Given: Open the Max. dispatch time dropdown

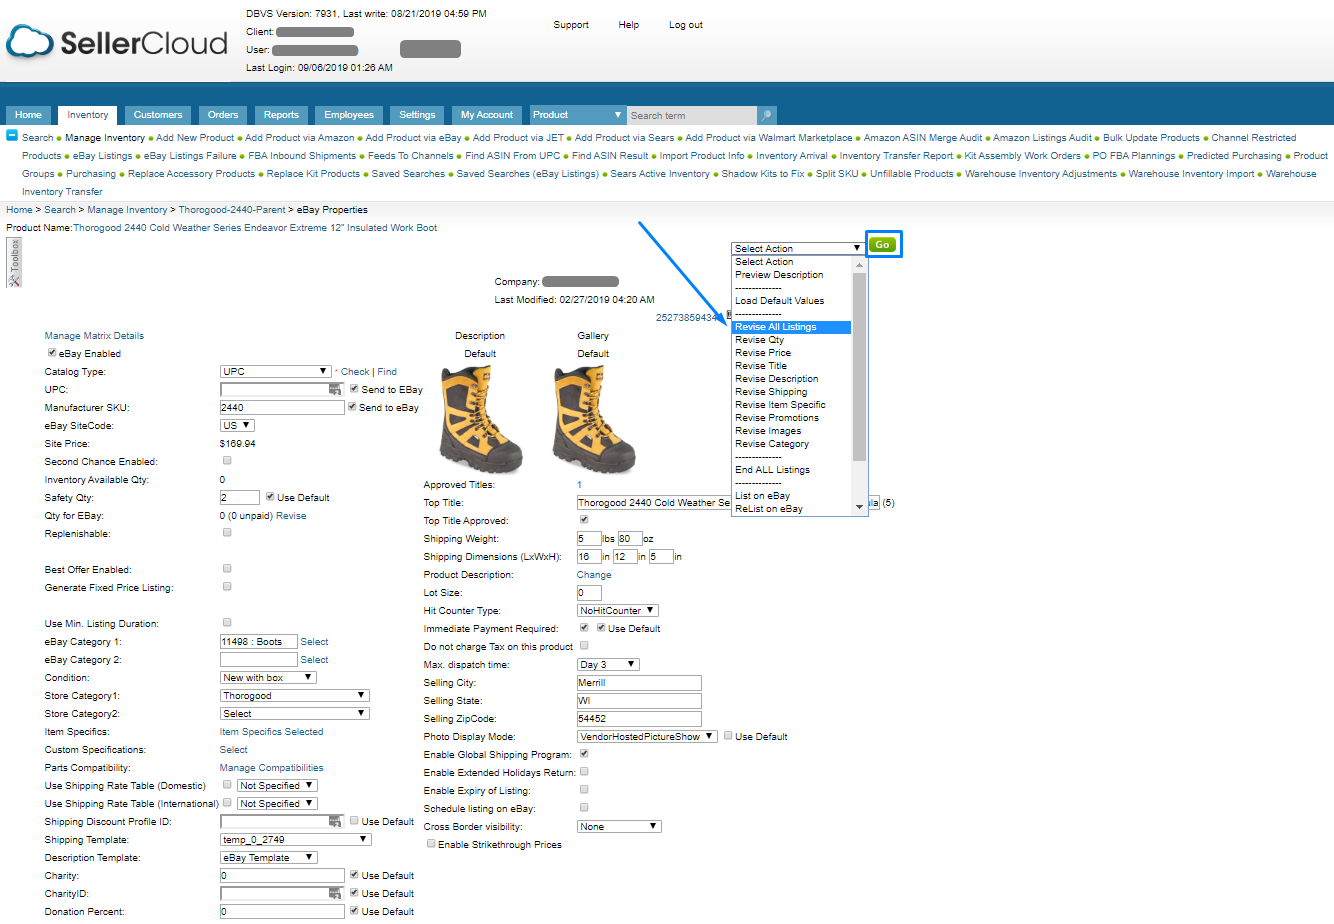Looking at the screenshot, I should coord(608,664).
